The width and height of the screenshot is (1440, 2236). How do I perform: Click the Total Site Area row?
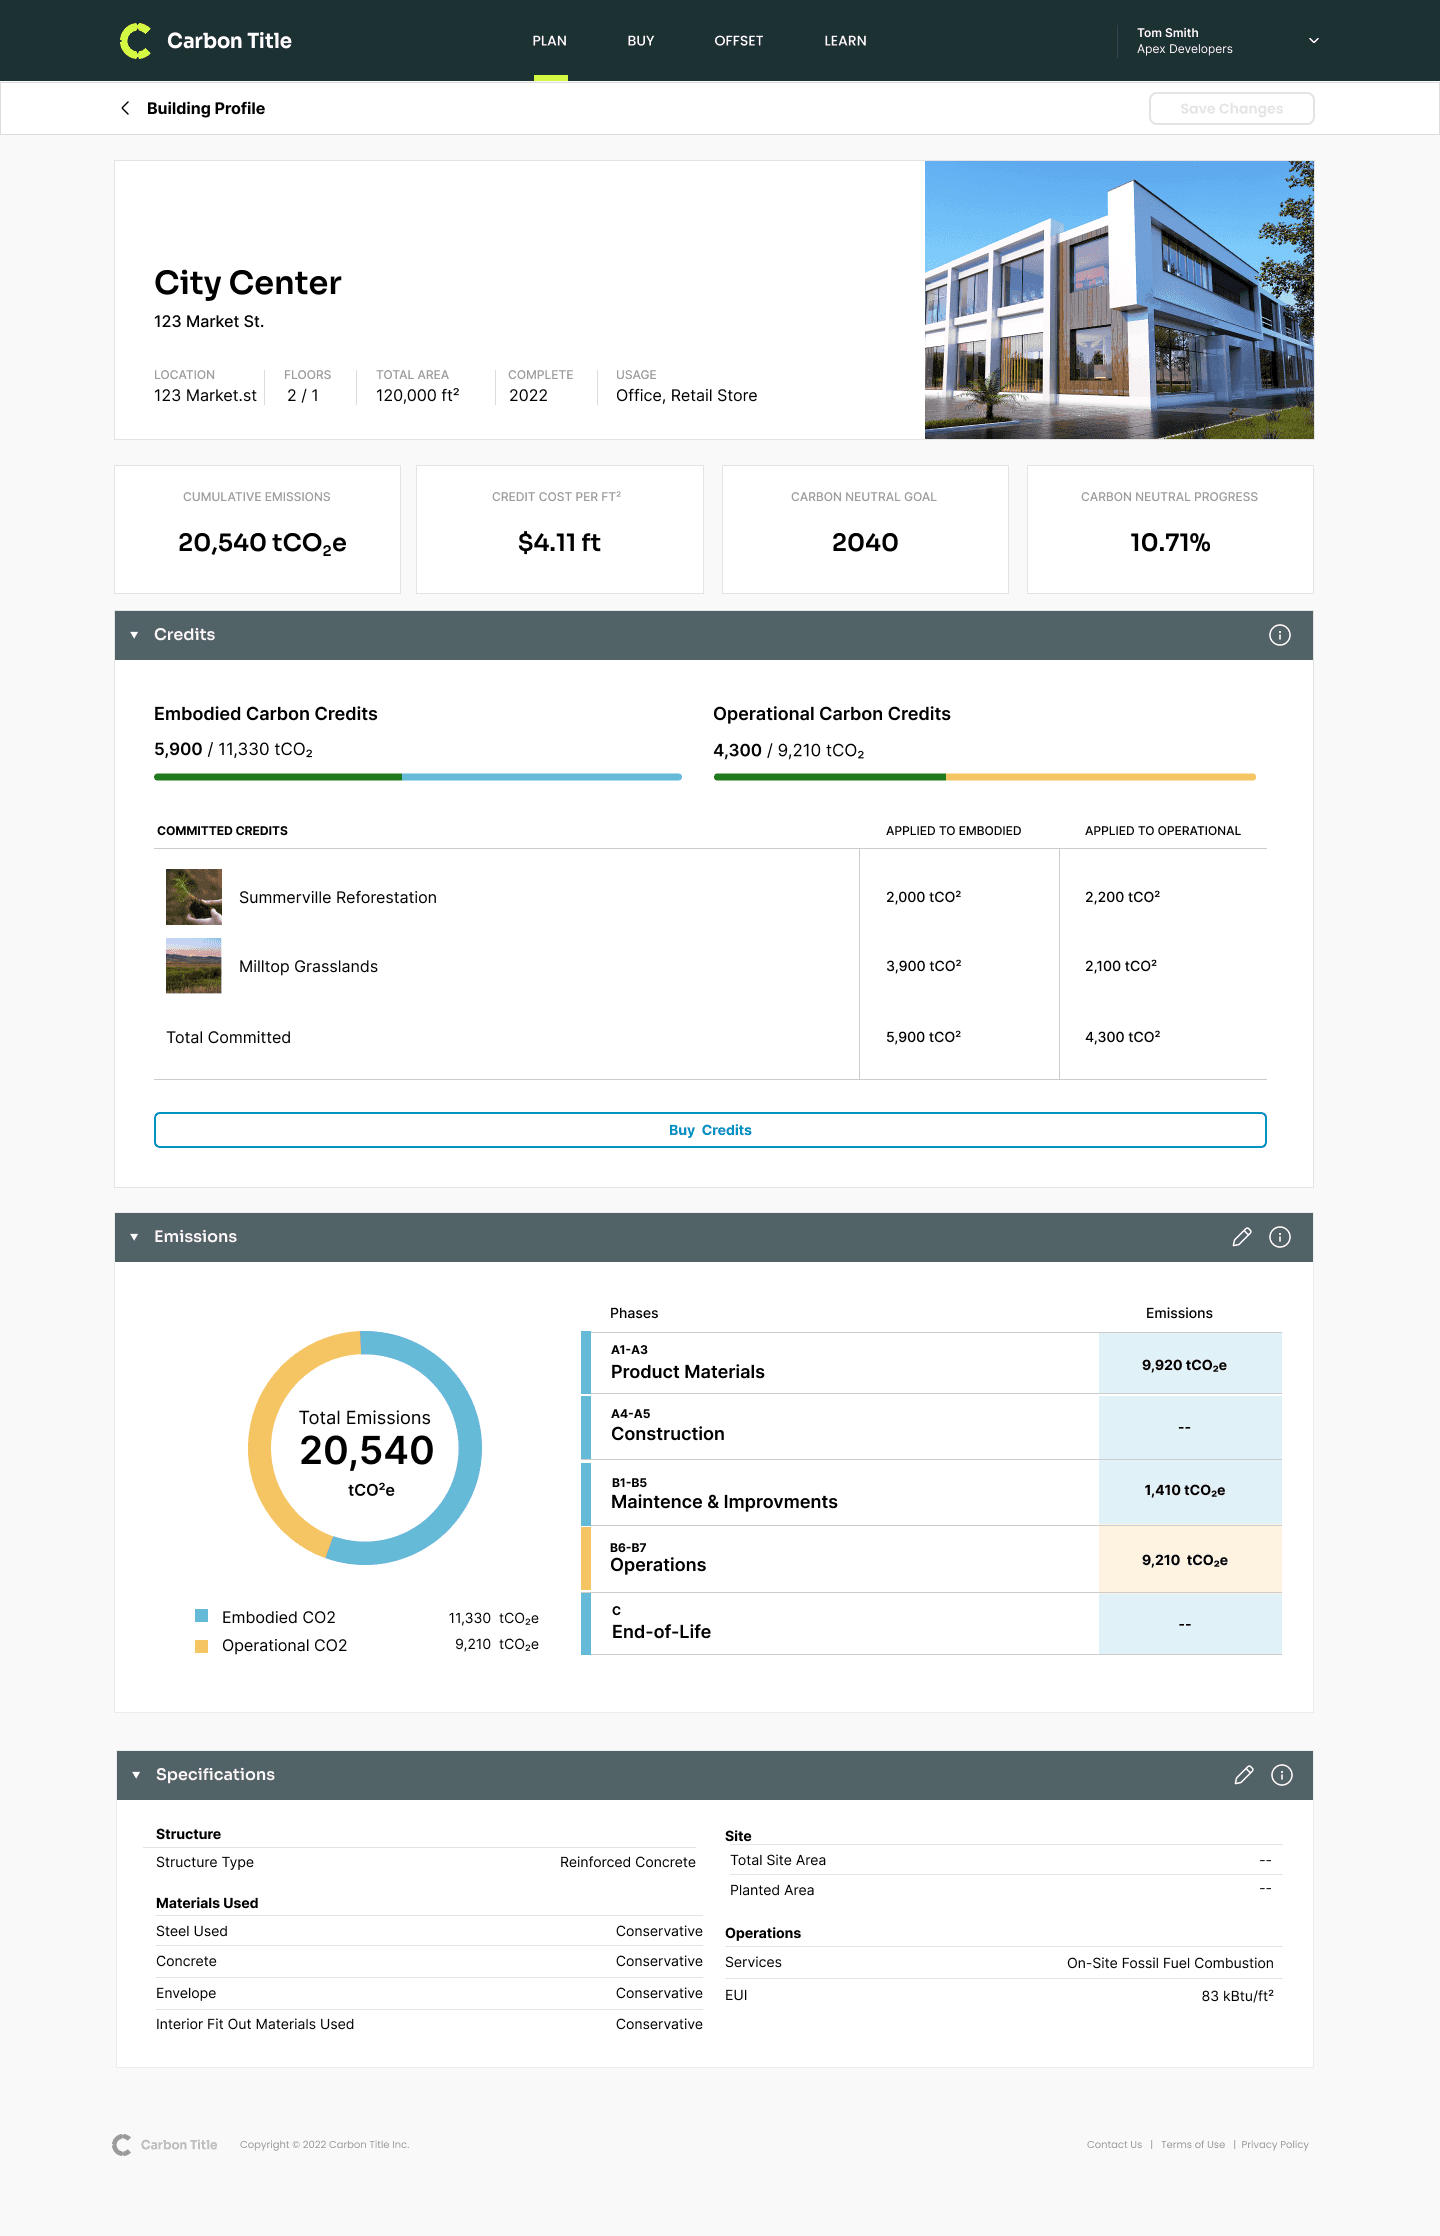click(x=1003, y=1860)
